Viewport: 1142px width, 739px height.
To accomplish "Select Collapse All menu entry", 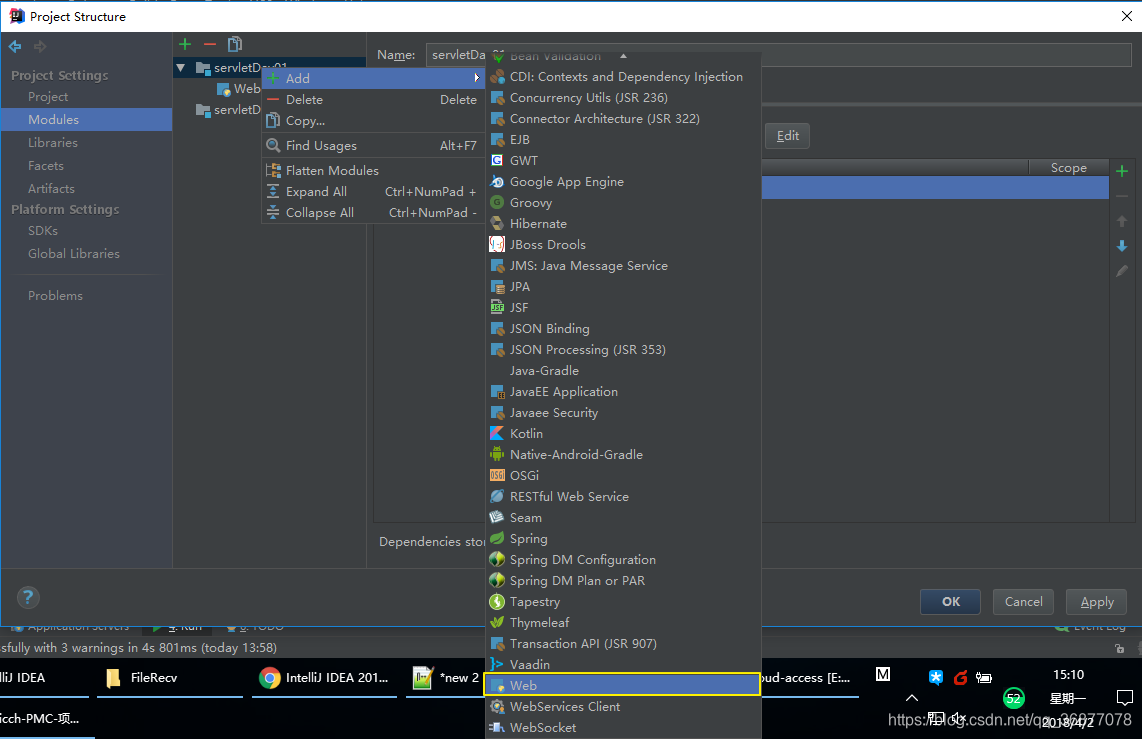I will point(372,213).
